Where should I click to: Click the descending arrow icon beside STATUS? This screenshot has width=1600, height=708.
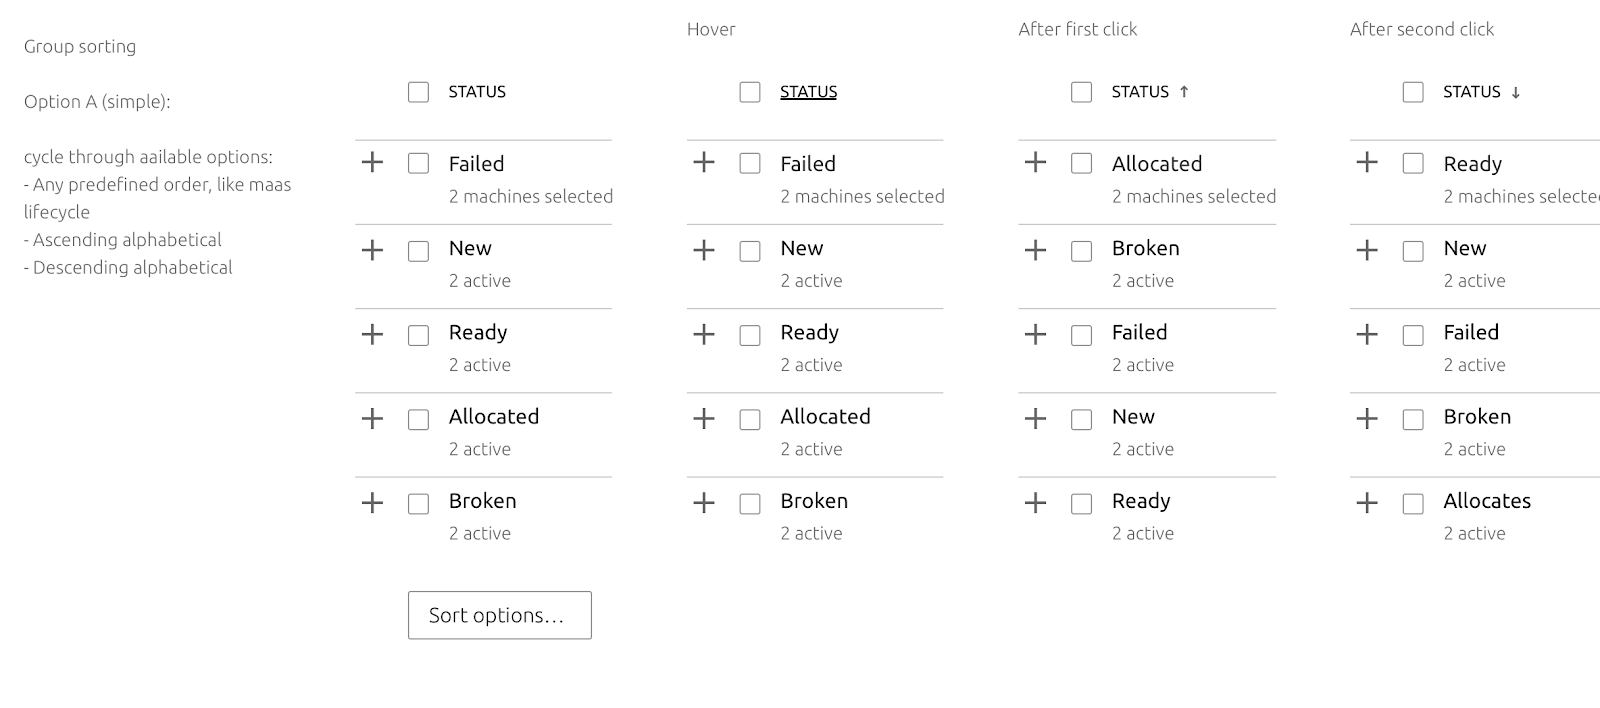coord(1515,93)
